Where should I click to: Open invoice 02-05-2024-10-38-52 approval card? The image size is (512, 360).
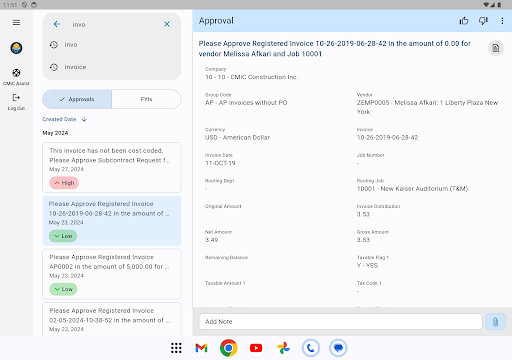[x=112, y=319]
